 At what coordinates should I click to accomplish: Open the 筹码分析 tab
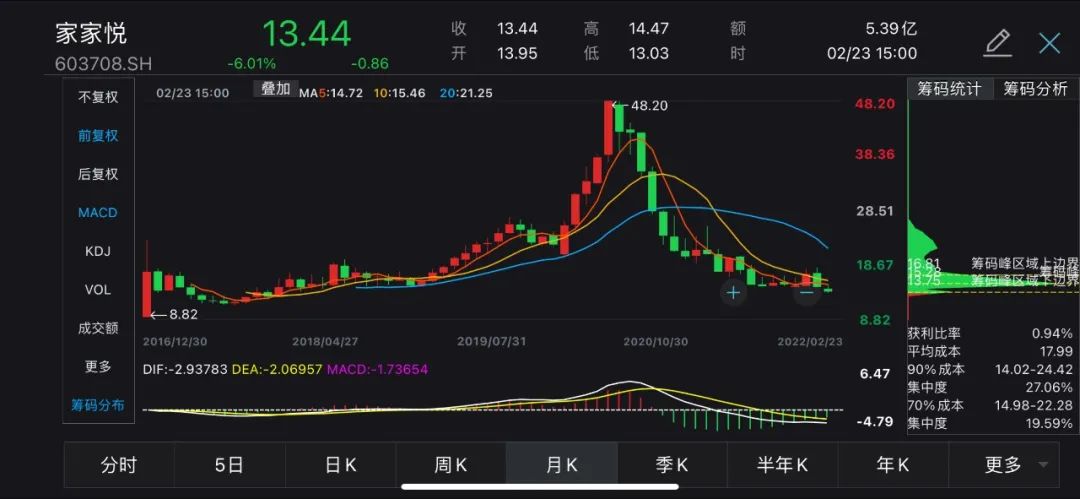click(1035, 89)
